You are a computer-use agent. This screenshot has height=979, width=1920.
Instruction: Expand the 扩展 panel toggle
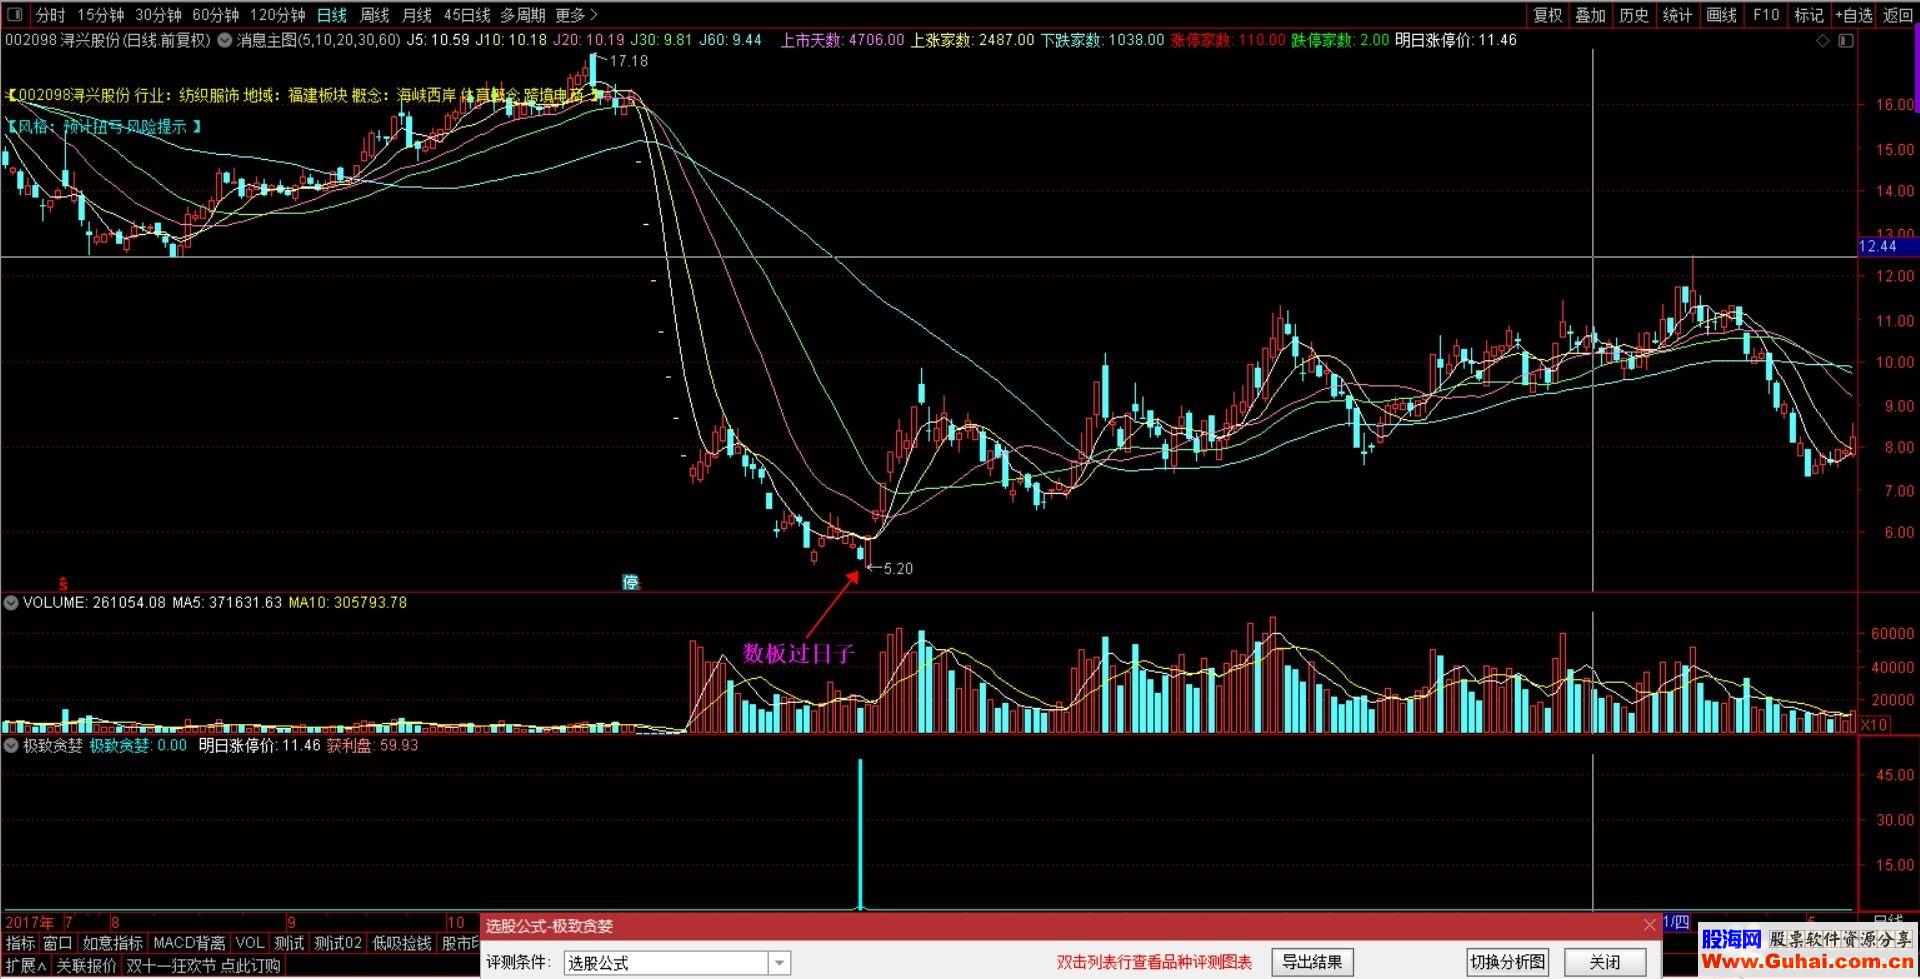26,966
